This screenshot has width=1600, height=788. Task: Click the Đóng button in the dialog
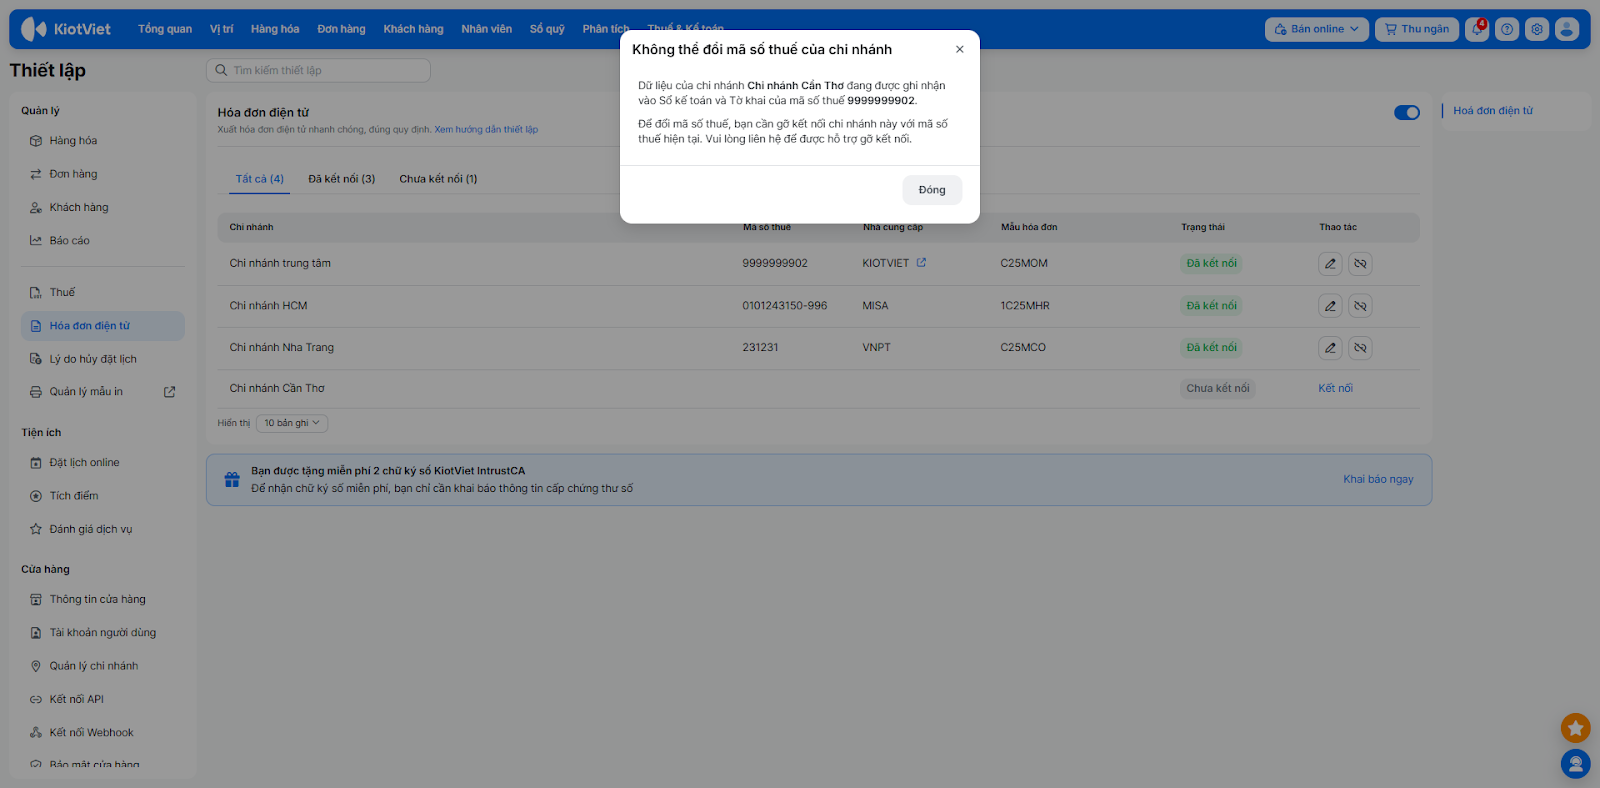point(932,190)
